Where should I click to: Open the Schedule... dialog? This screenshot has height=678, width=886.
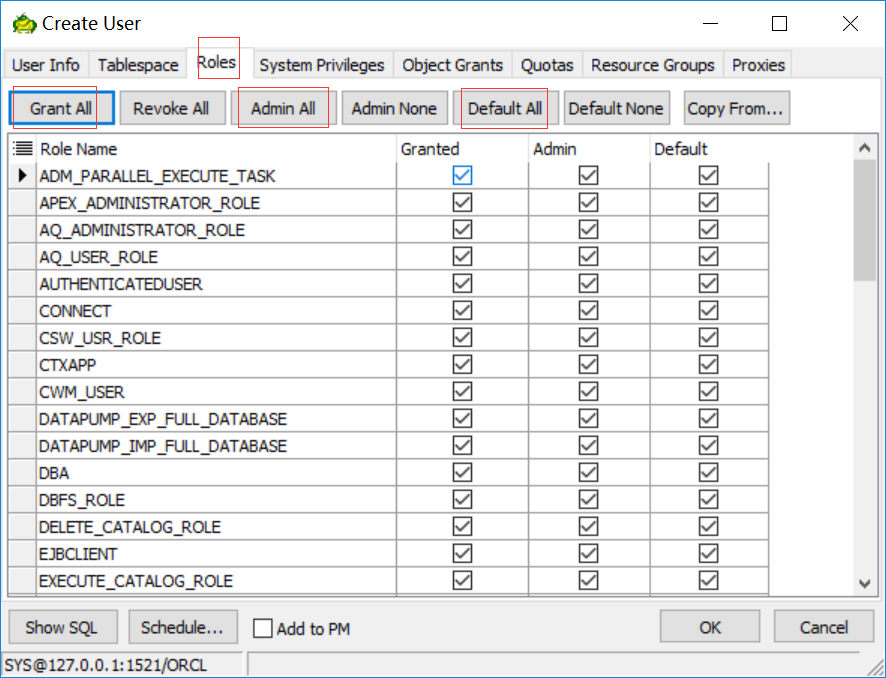[x=183, y=627]
